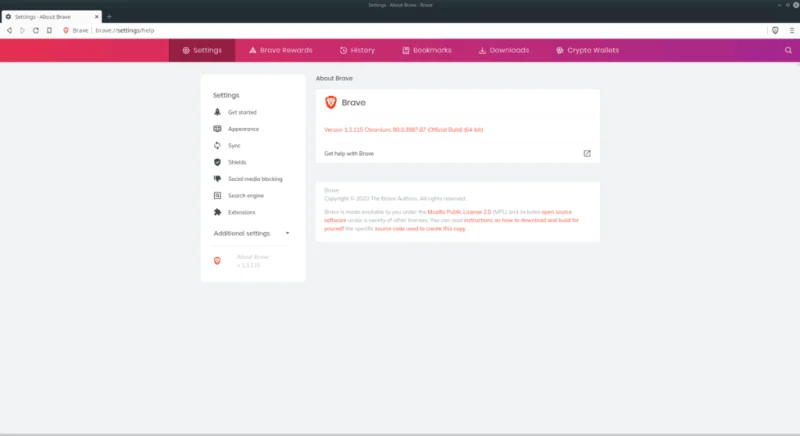
Task: Click the rocket icon for Get started
Action: click(217, 112)
